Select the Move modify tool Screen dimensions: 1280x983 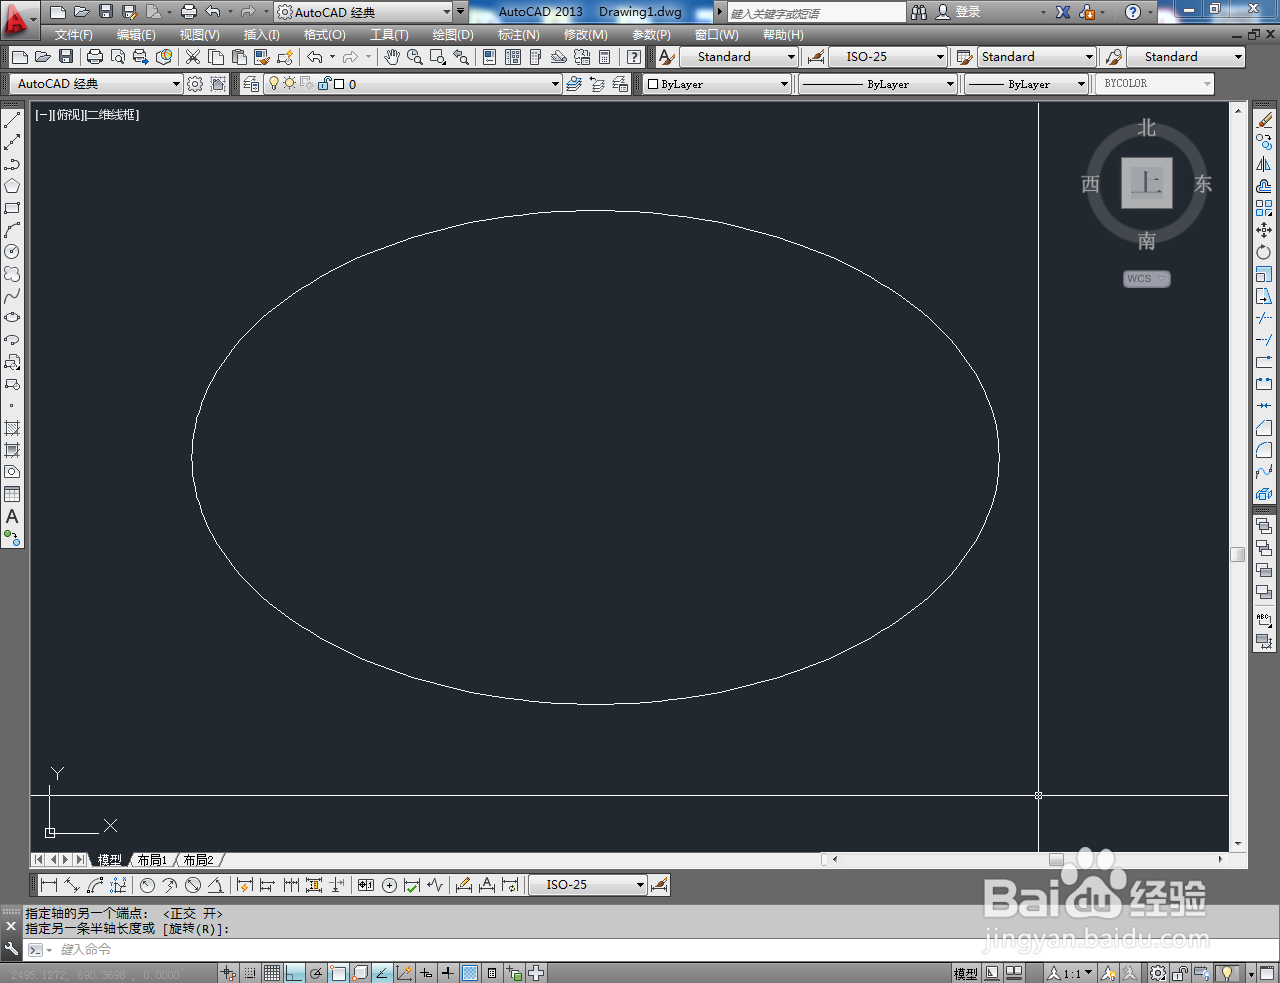[x=1264, y=230]
